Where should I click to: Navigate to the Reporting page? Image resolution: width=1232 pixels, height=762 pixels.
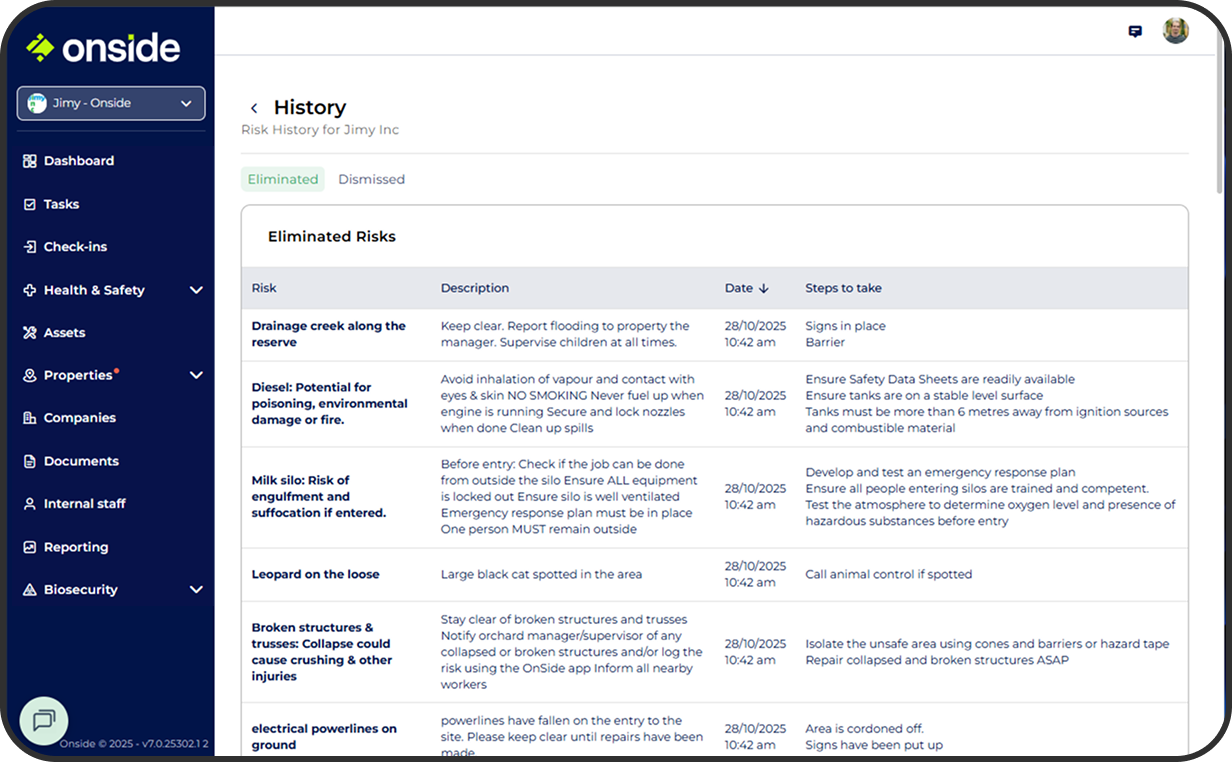pos(76,547)
